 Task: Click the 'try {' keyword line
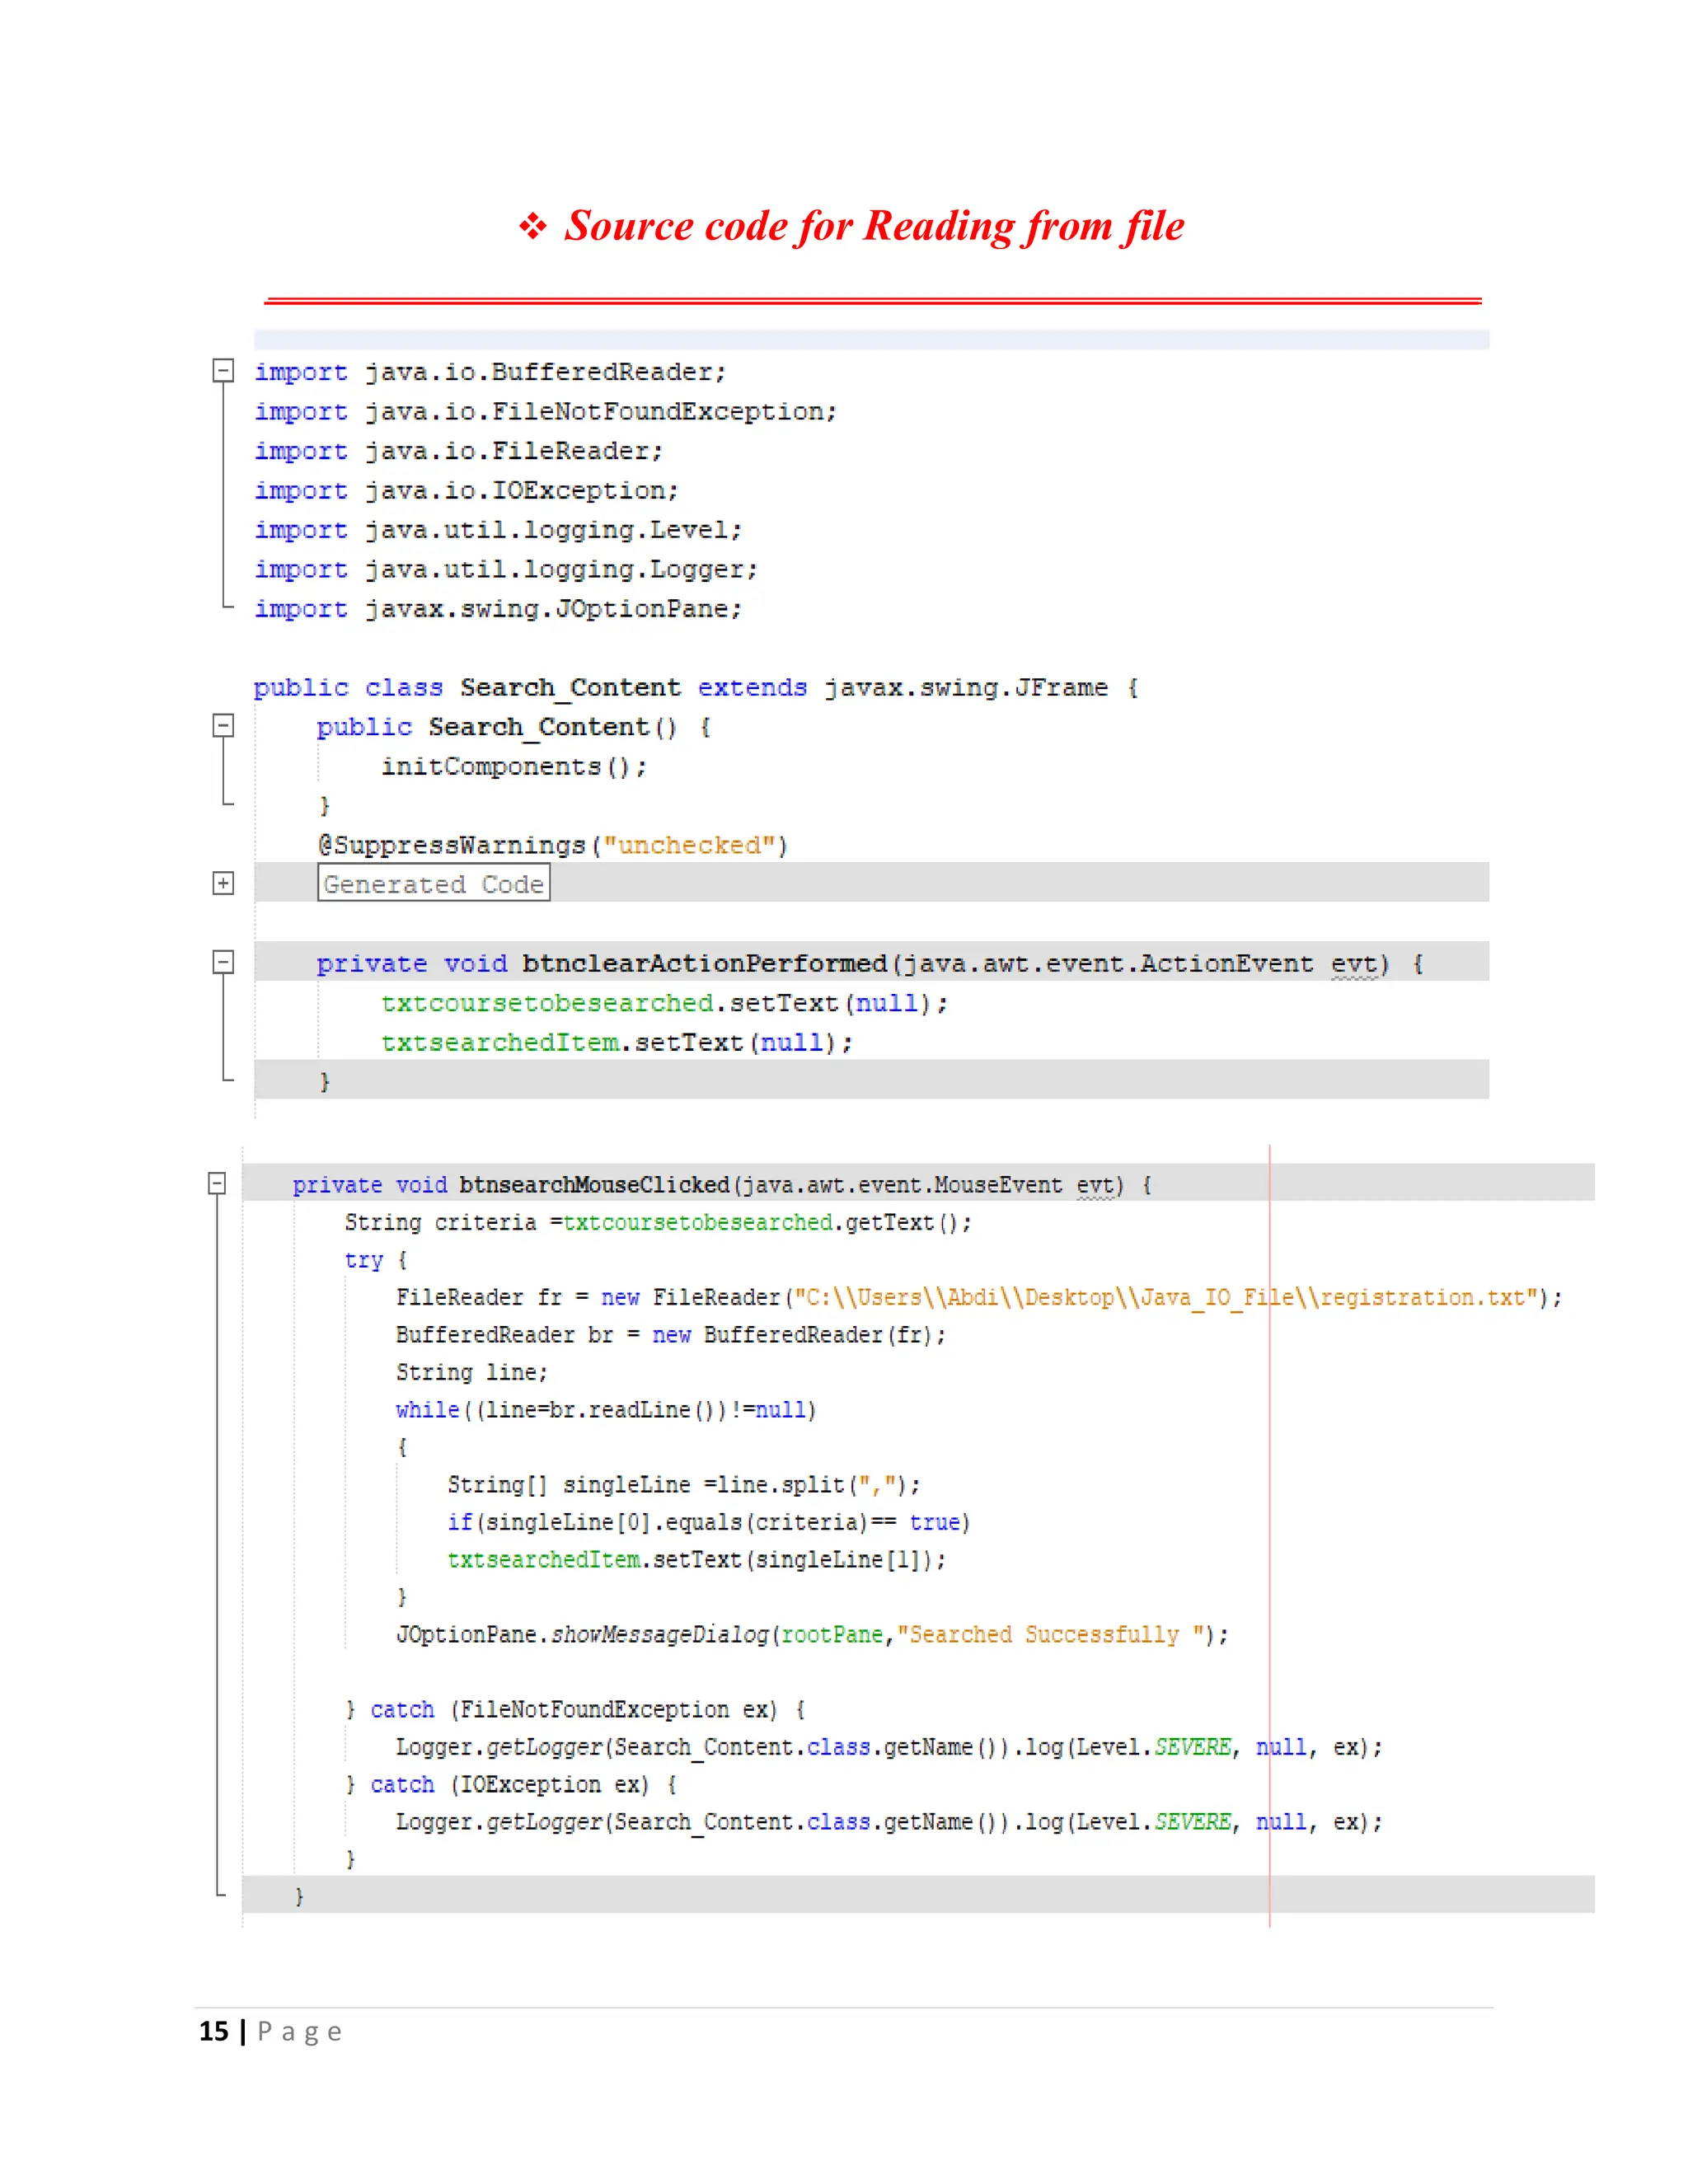376,1260
